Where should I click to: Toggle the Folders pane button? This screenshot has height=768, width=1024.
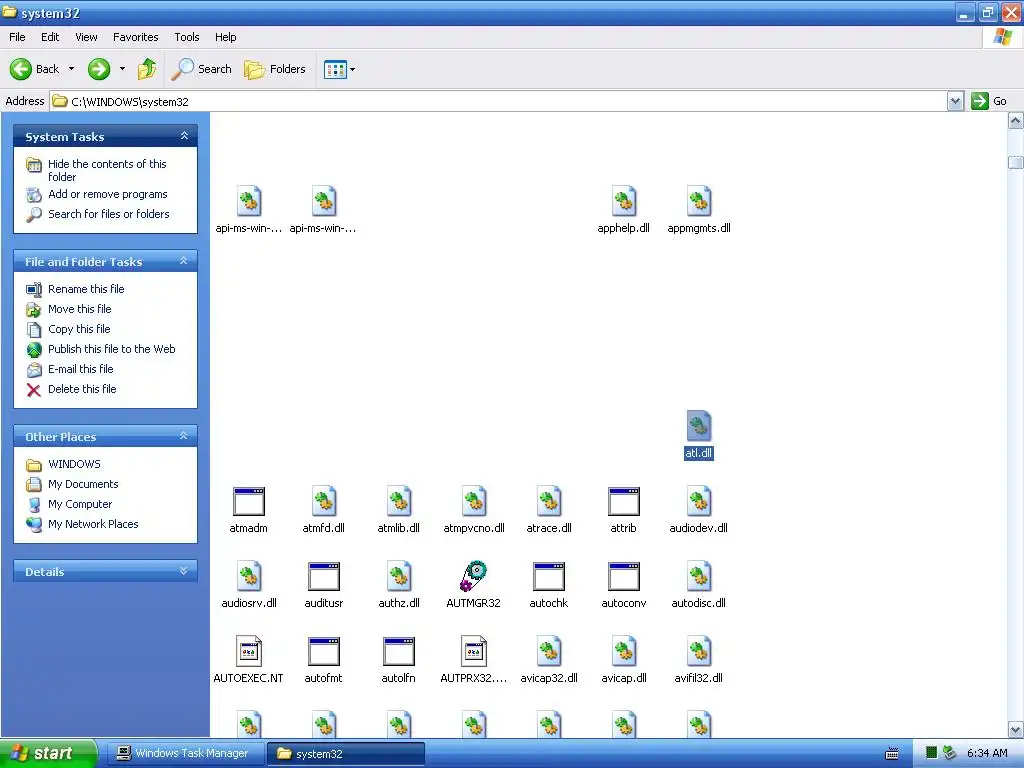[275, 69]
